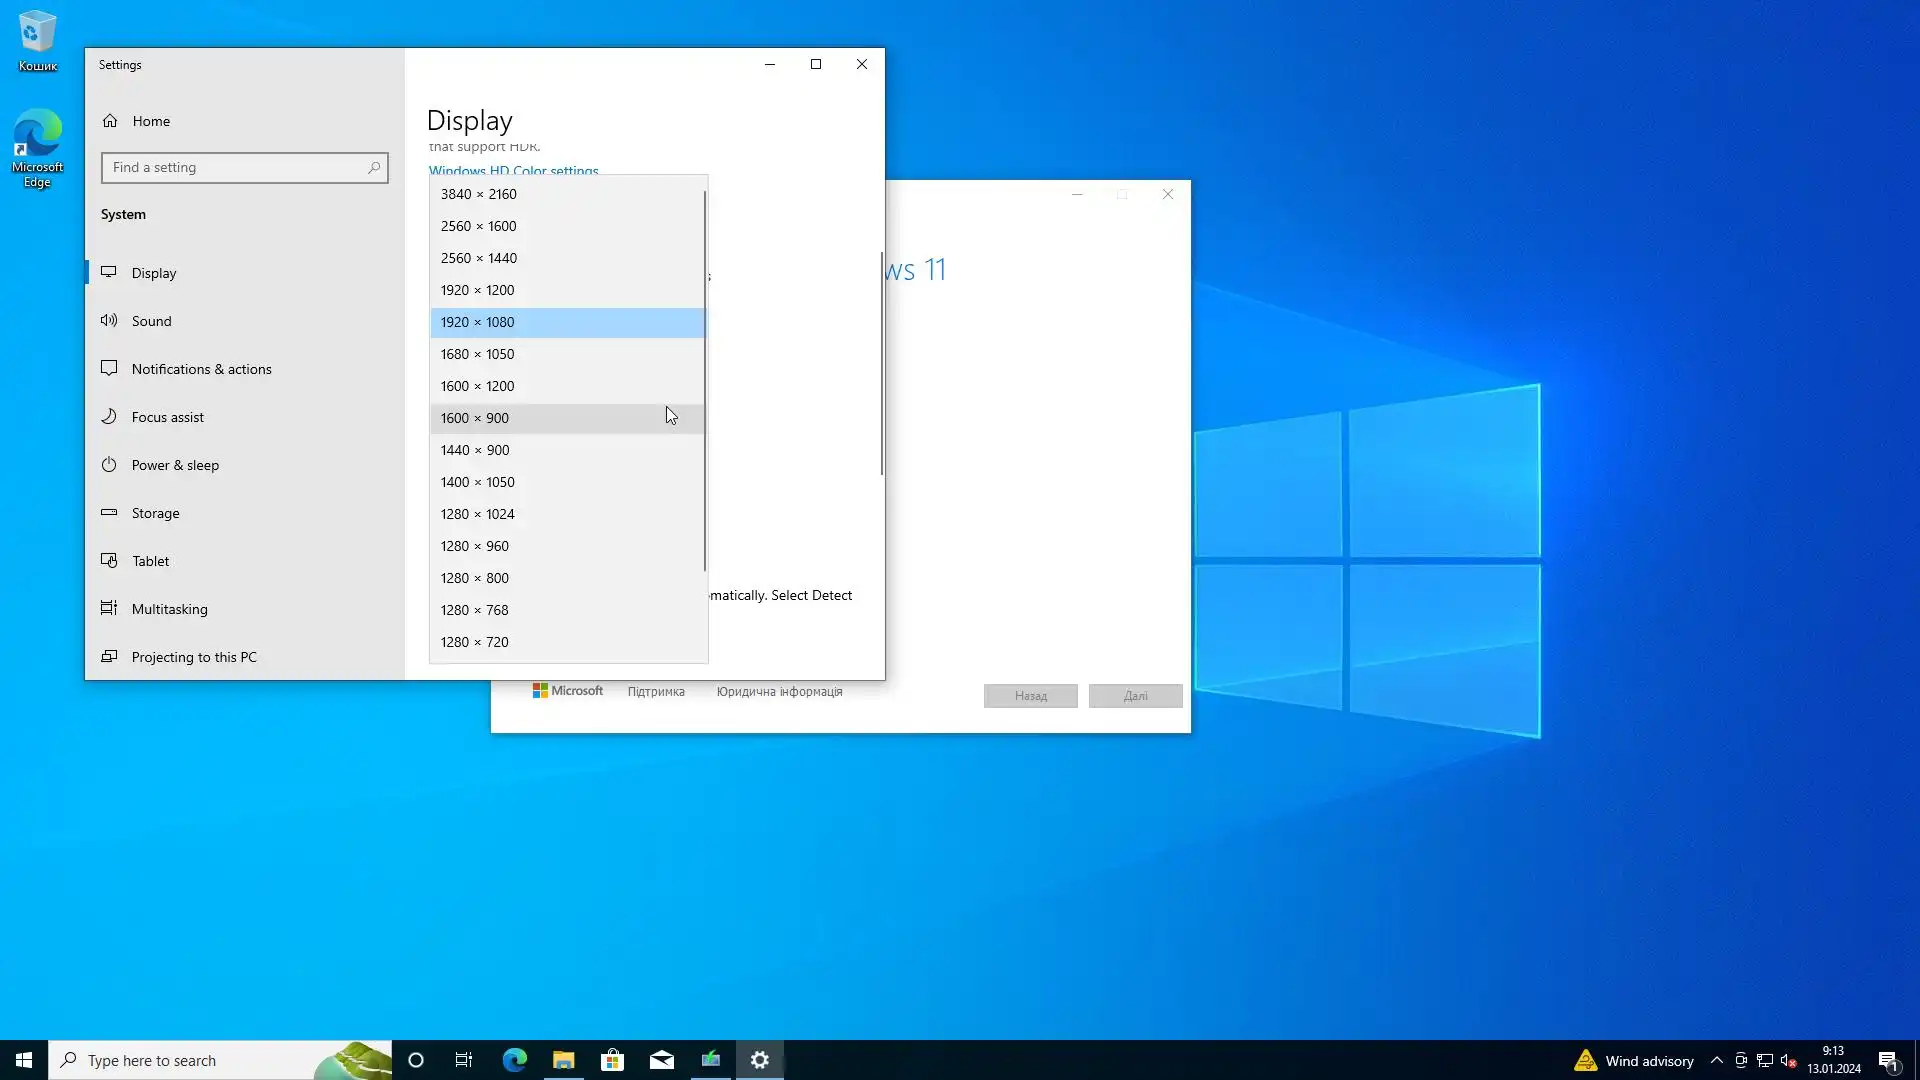
Task: Open the Power & sleep settings
Action: tap(175, 465)
